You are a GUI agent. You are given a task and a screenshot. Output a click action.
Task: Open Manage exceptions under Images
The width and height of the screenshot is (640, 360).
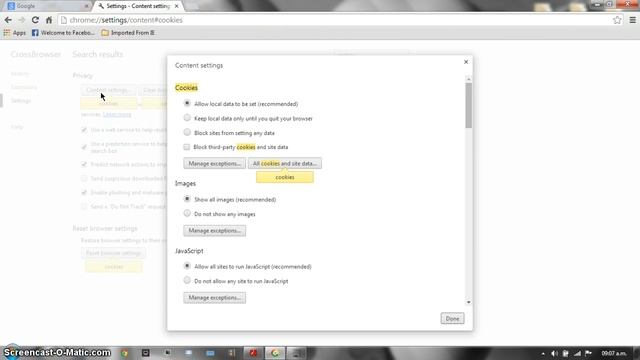214,231
